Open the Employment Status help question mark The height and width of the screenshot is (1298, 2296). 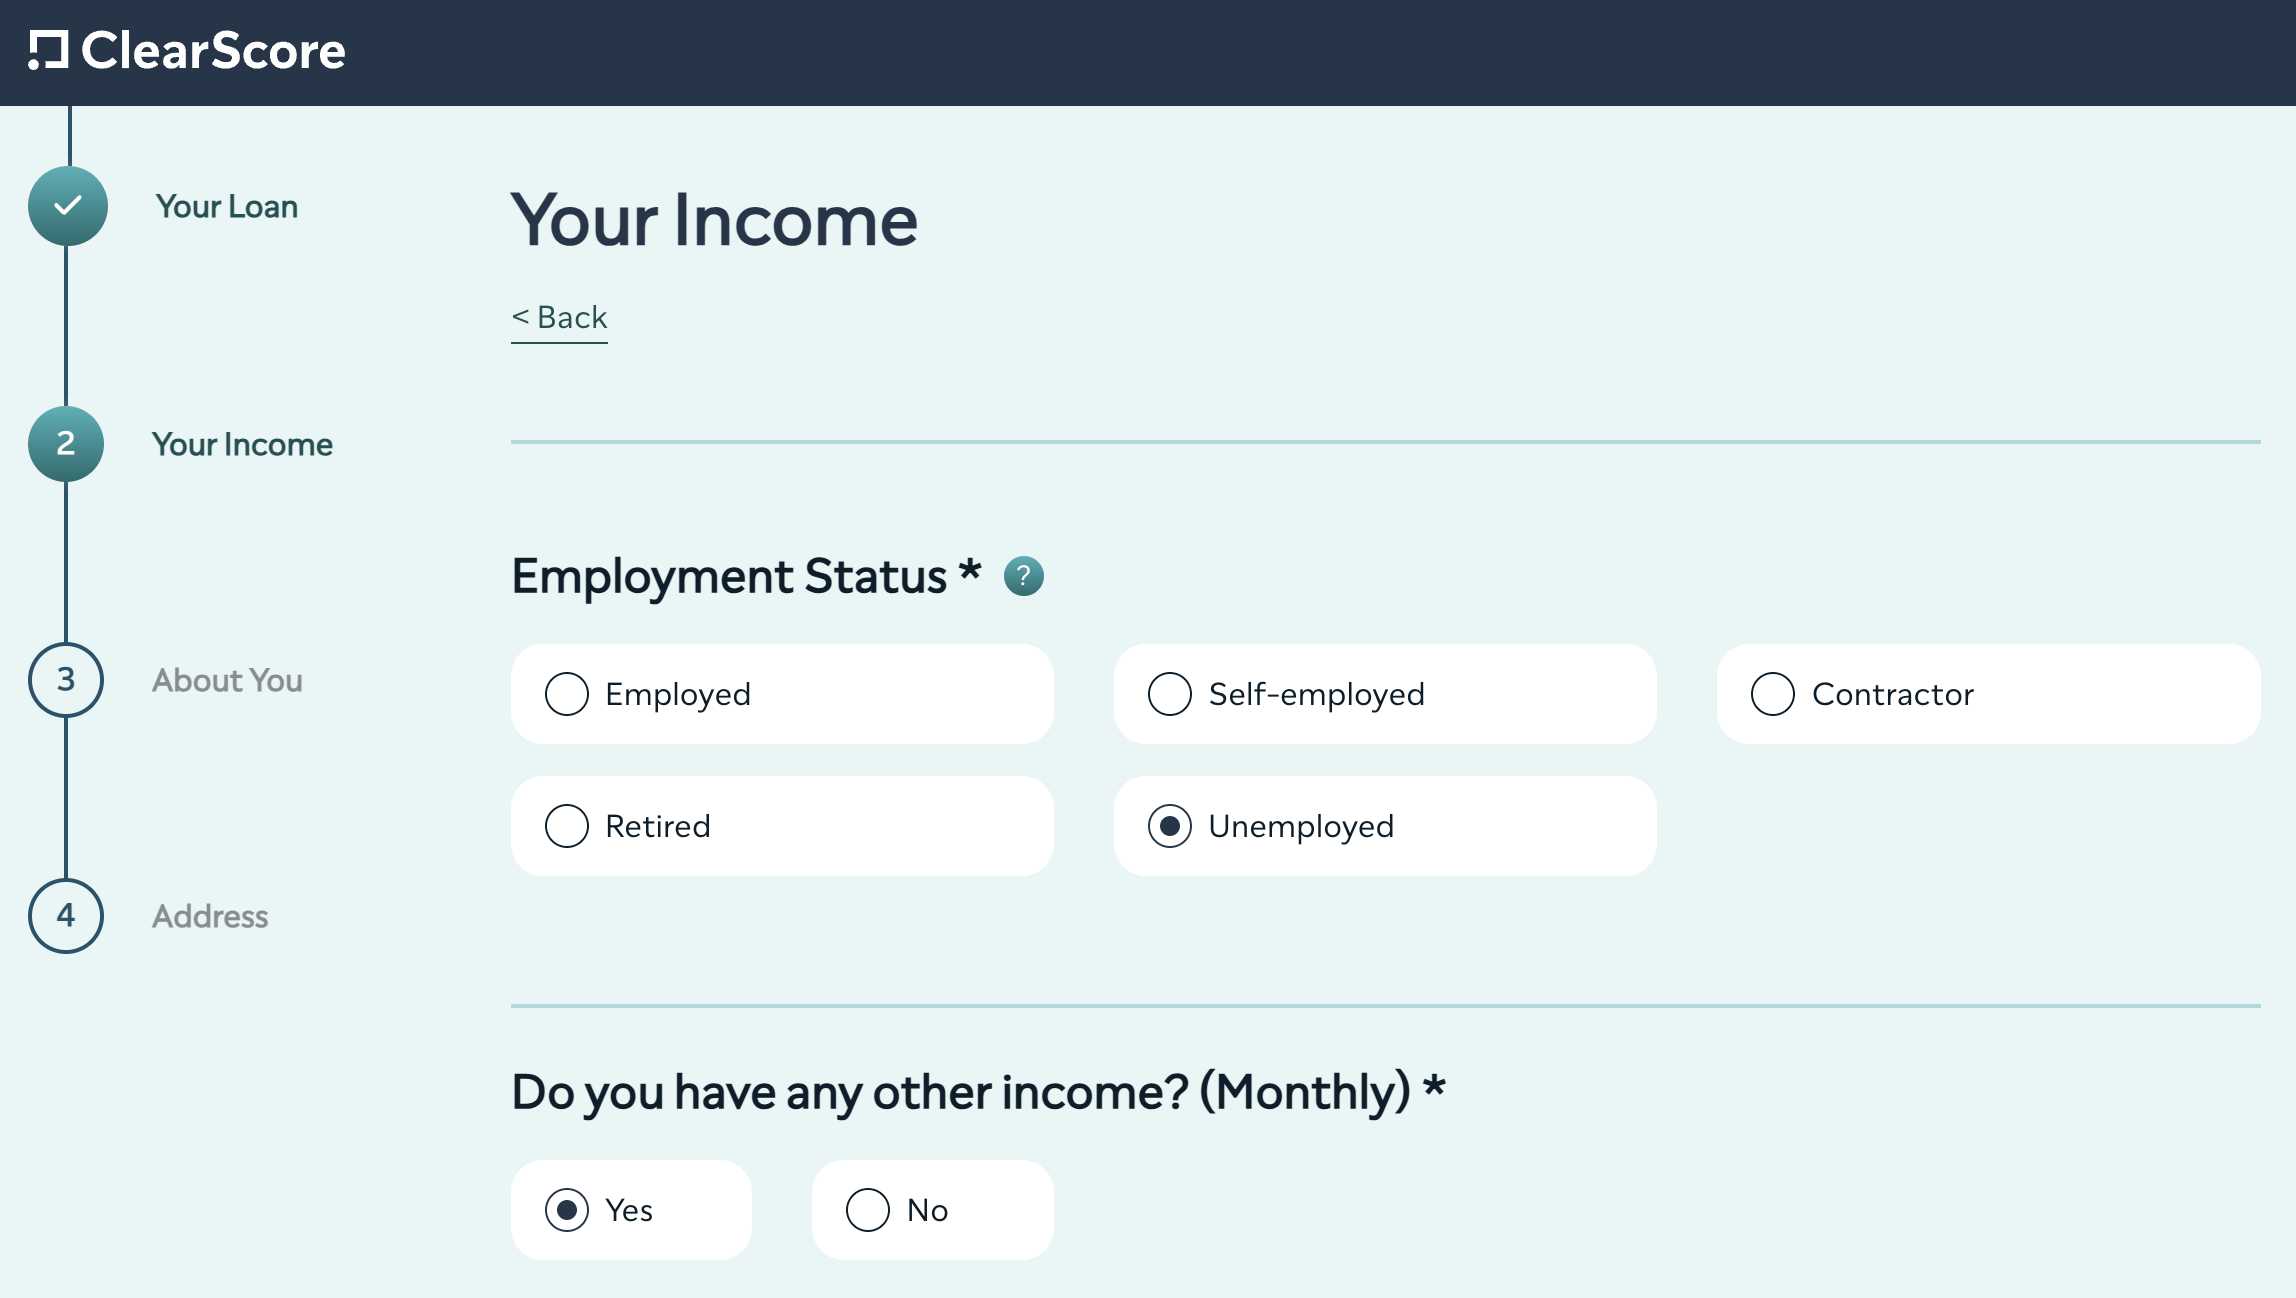1023,577
